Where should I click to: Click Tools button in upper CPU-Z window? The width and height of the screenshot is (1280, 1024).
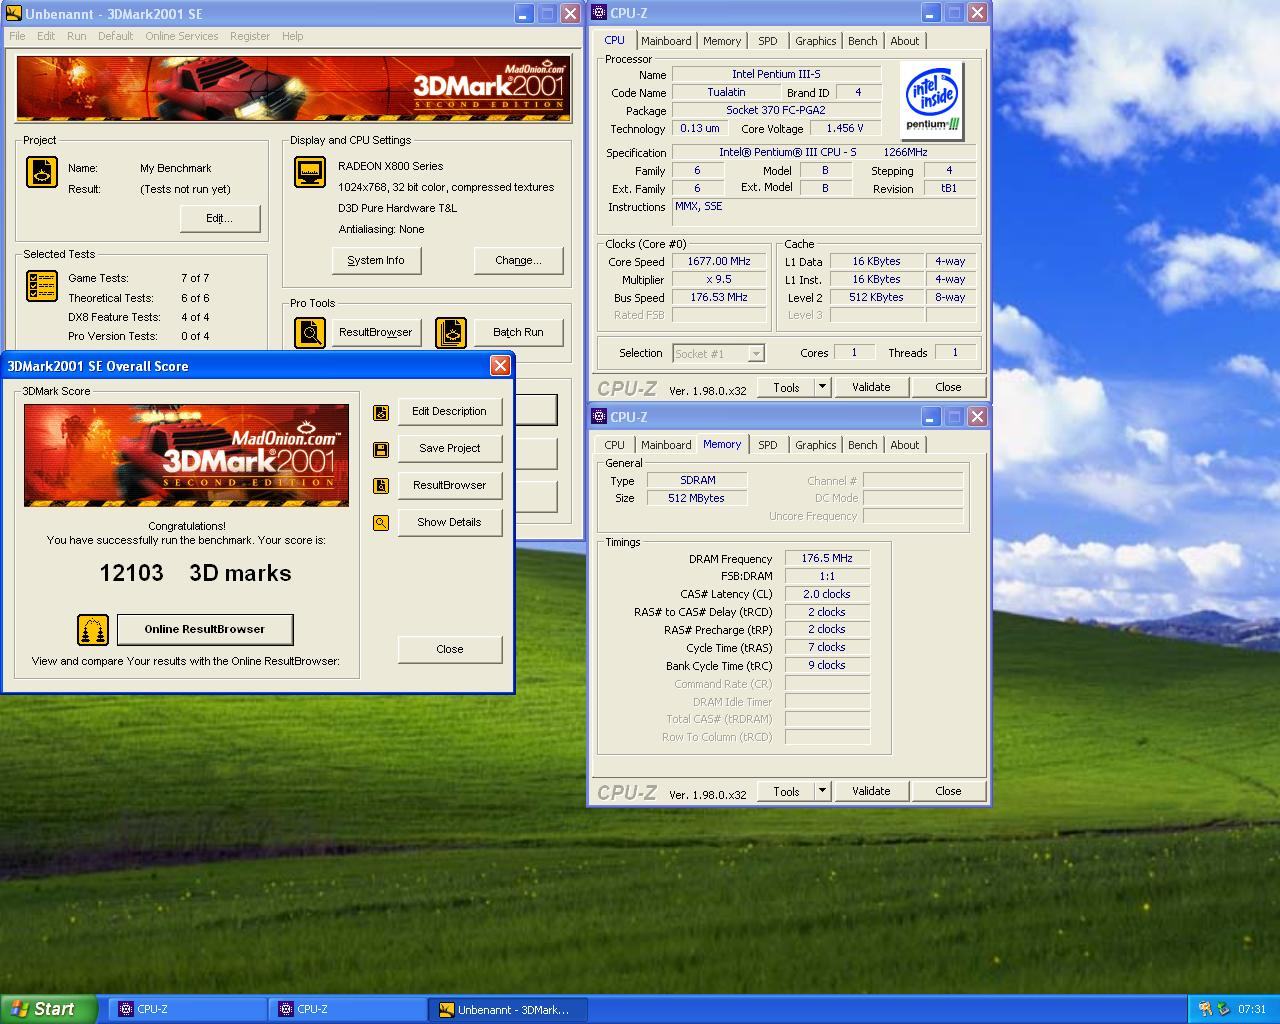786,387
